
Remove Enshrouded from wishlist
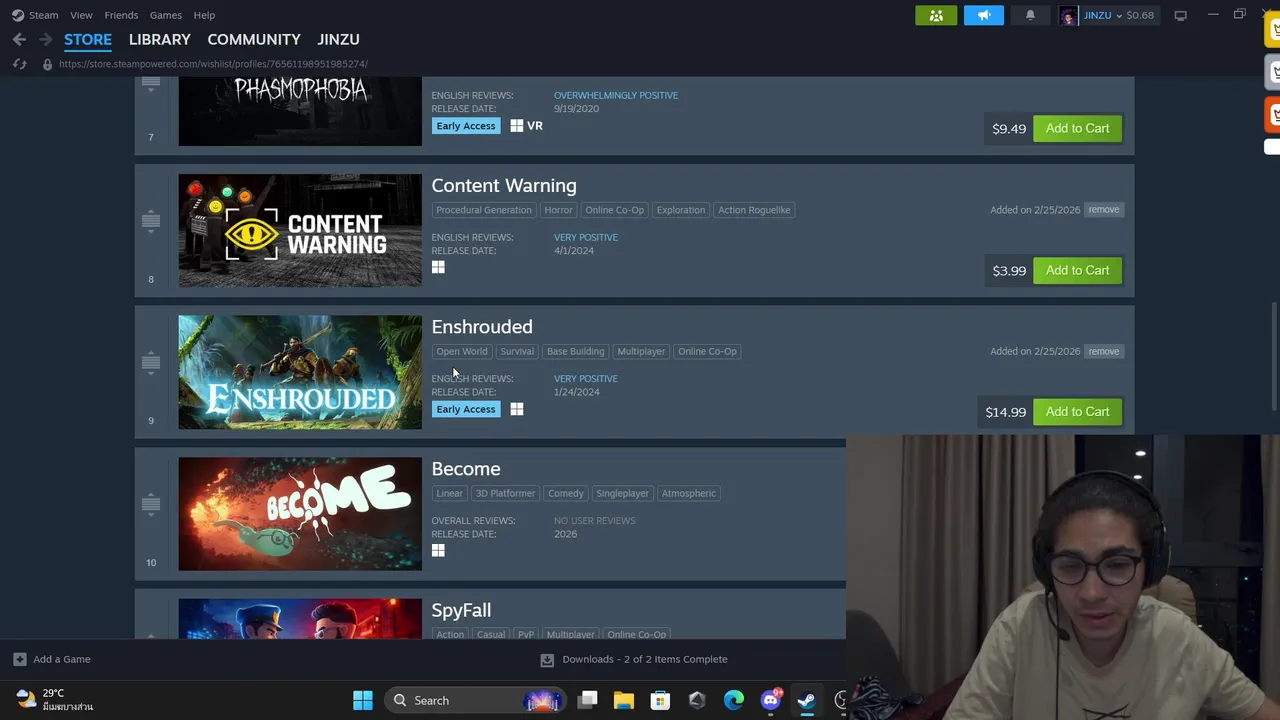1104,351
